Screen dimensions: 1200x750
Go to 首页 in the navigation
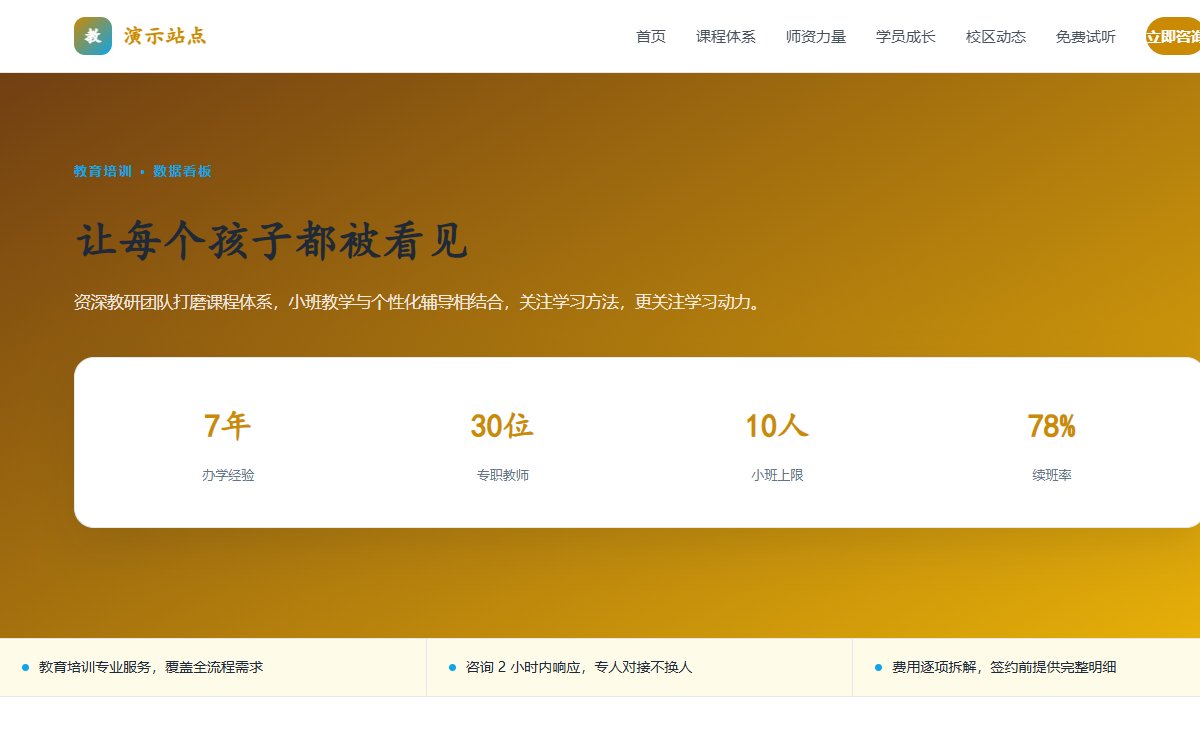tap(651, 37)
